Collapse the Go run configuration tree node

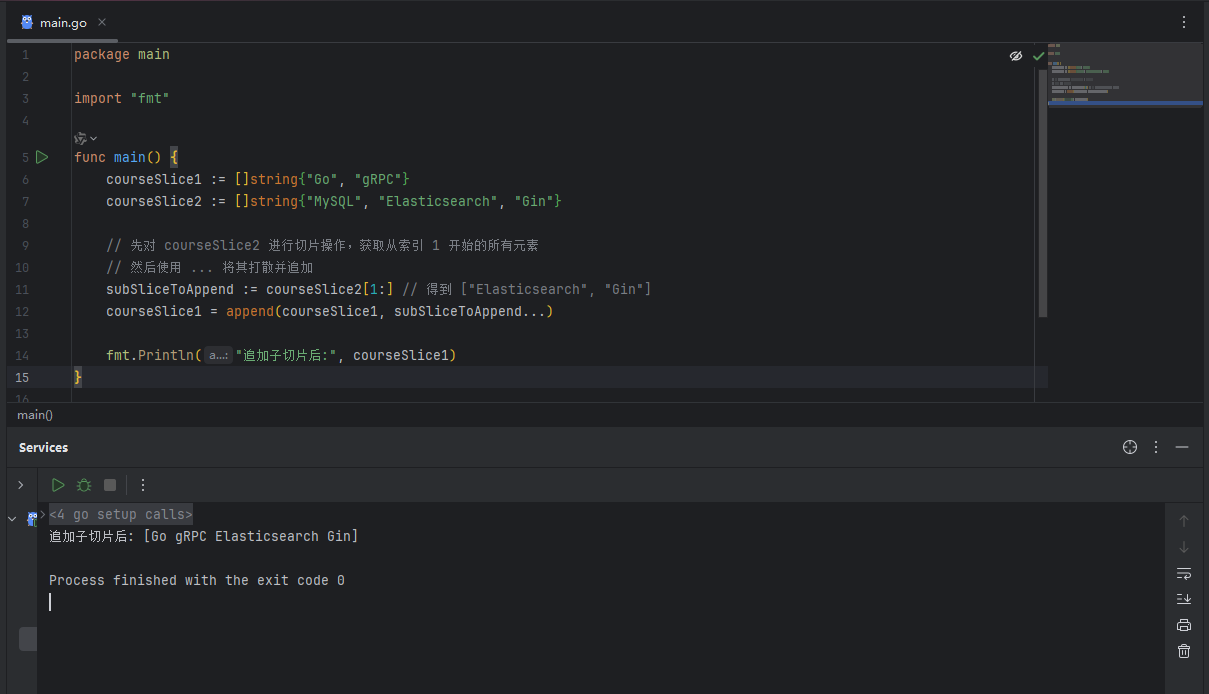coord(12,518)
